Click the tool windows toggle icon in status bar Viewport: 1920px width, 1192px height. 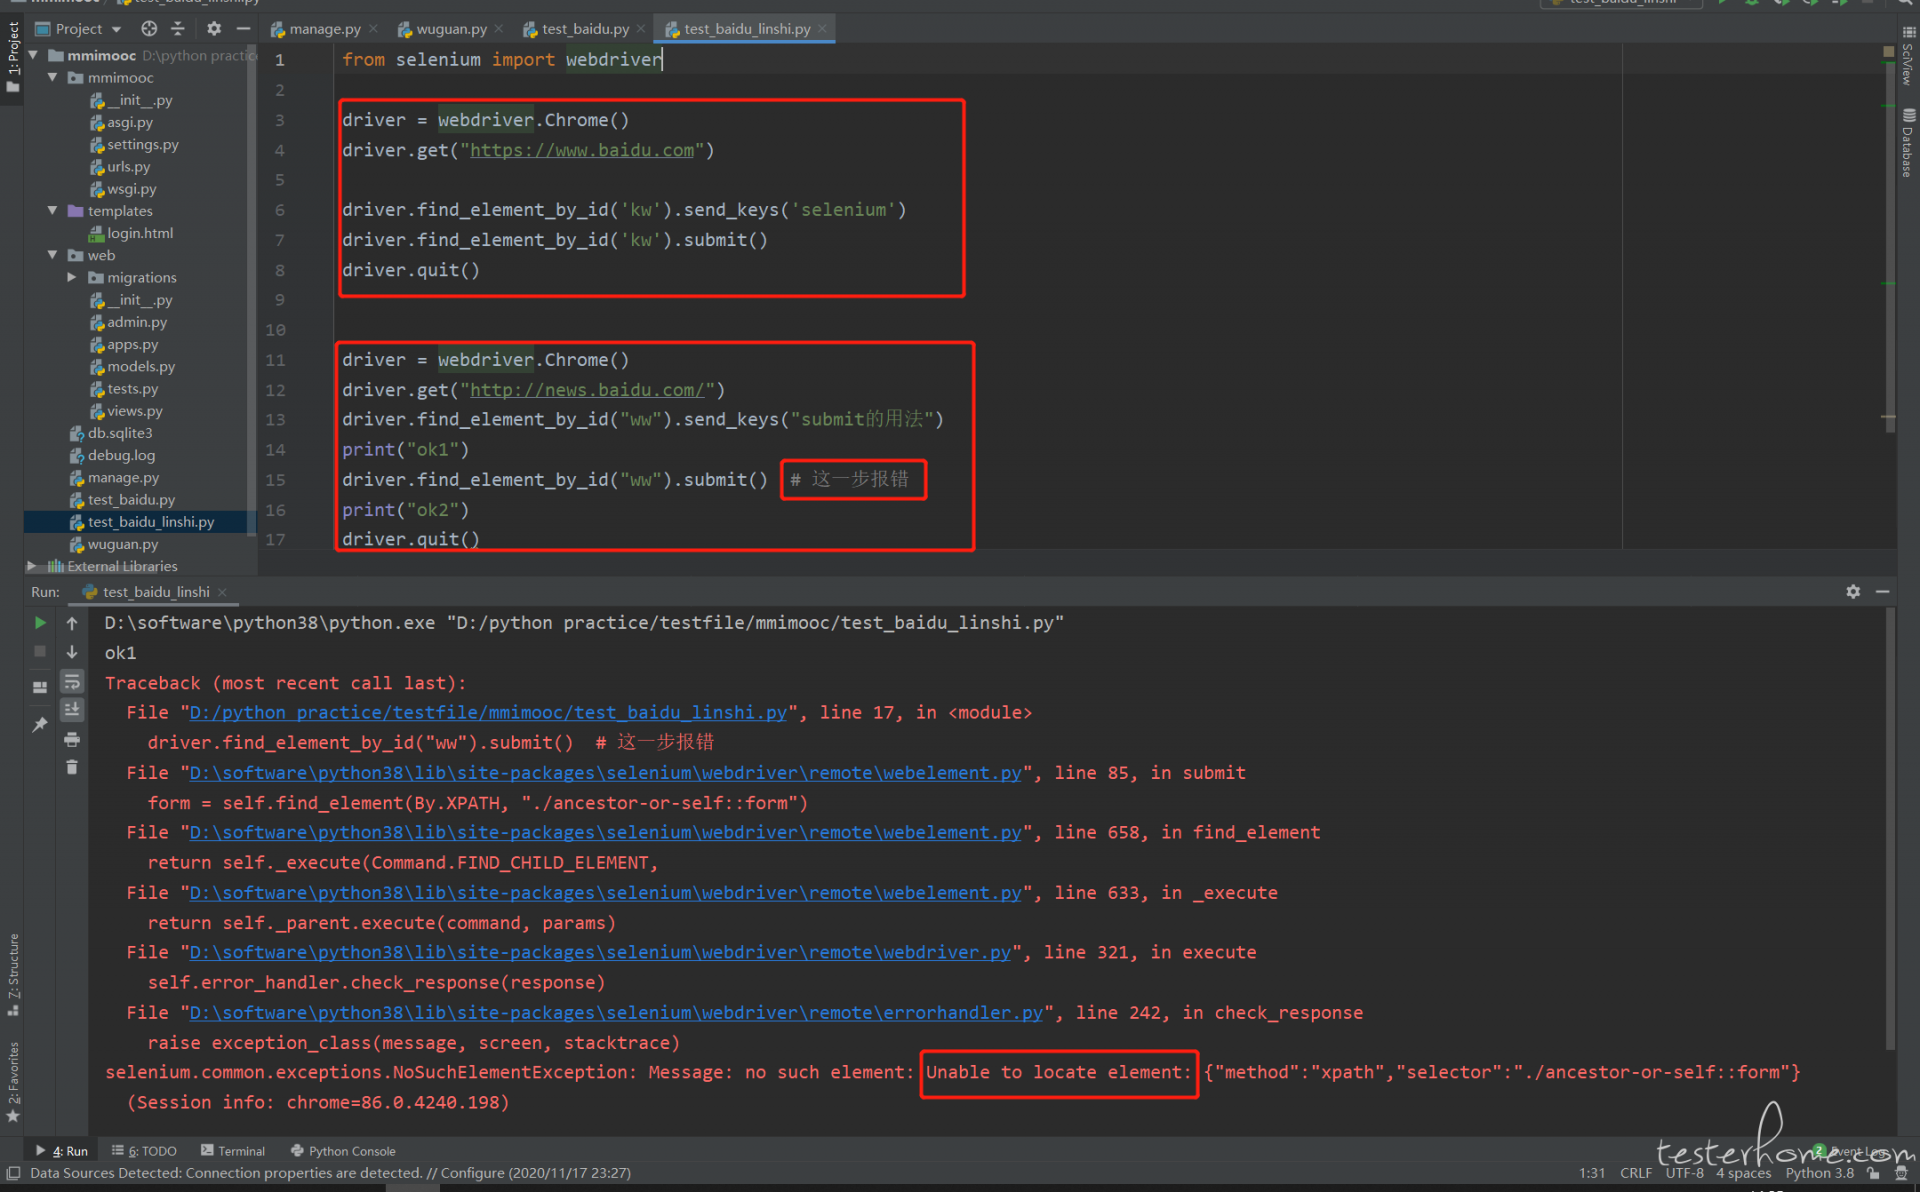13,1173
